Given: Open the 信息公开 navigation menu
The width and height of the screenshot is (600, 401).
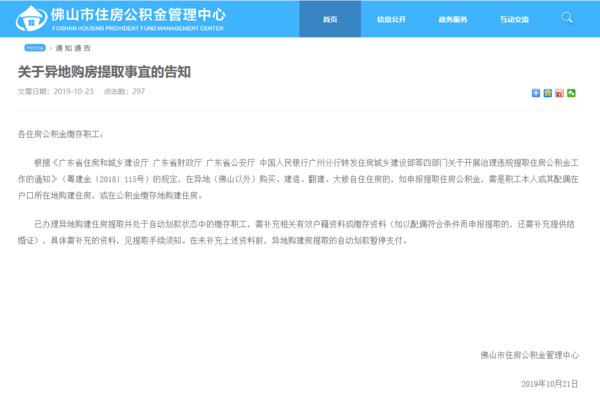Looking at the screenshot, I should pyautogui.click(x=391, y=19).
